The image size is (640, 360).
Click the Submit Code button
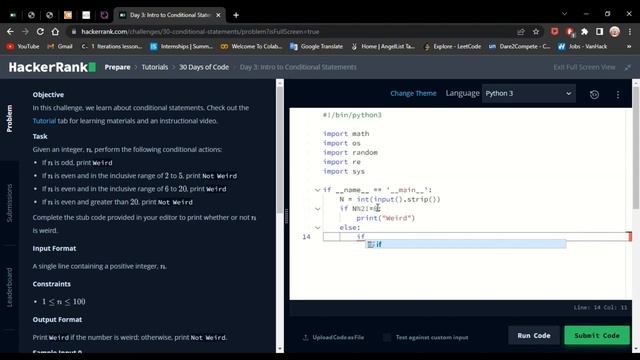[597, 336]
